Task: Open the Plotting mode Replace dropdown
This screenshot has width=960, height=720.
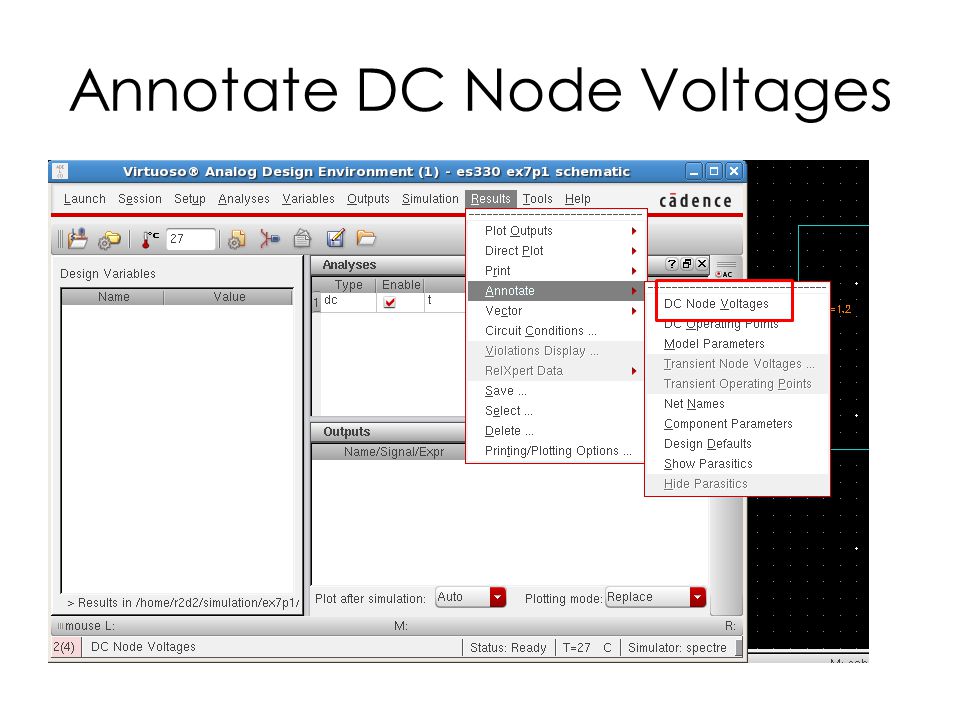Action: [x=697, y=597]
